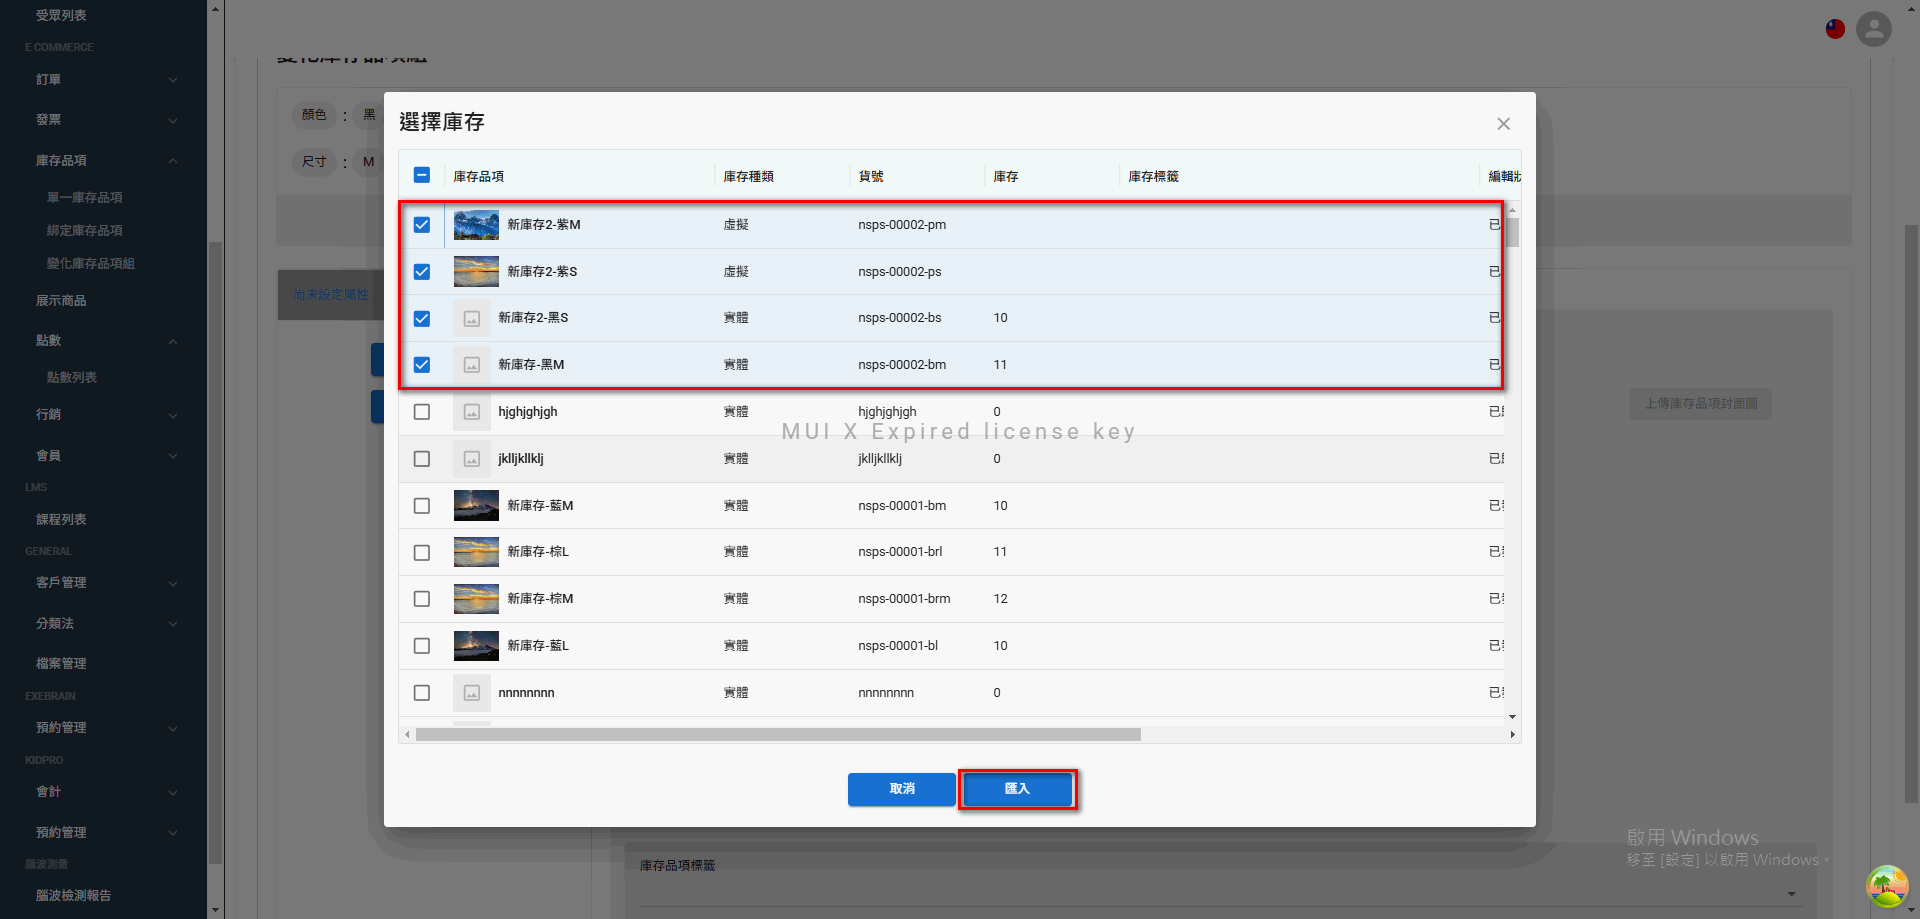The image size is (1920, 919).
Task: Click the Taiwan flag language icon
Action: point(1835,29)
